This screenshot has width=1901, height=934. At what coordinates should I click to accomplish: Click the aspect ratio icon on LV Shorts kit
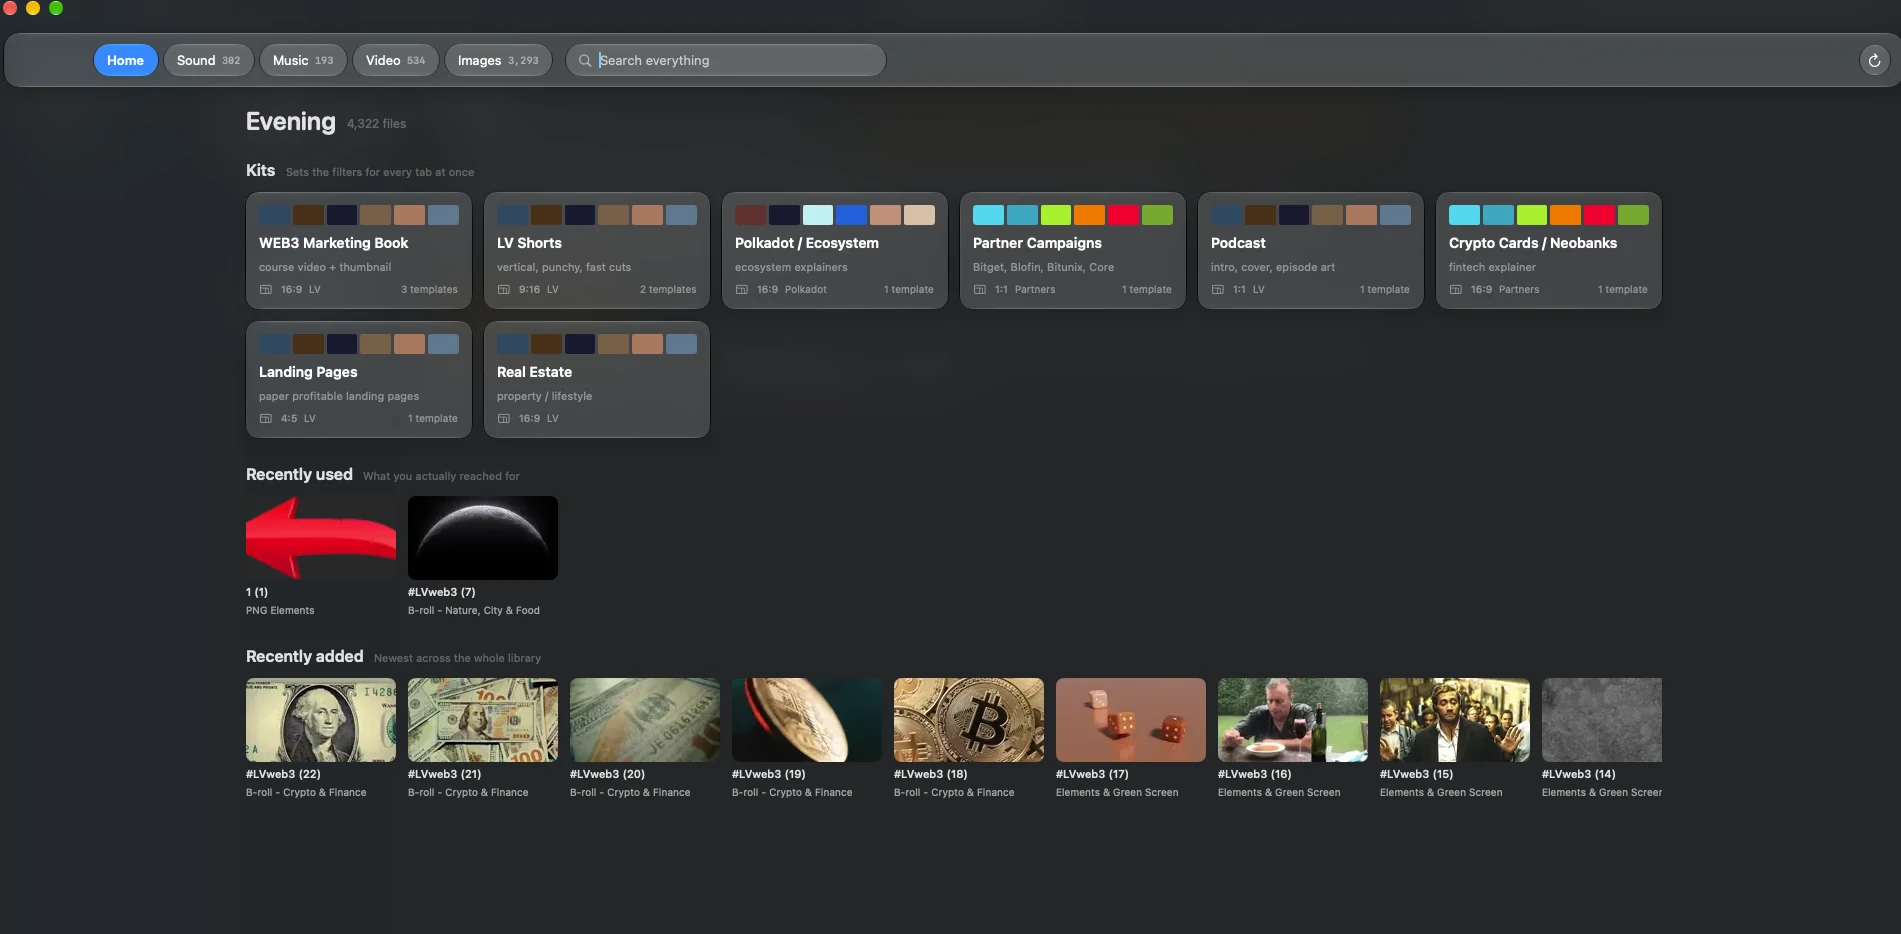tap(504, 290)
